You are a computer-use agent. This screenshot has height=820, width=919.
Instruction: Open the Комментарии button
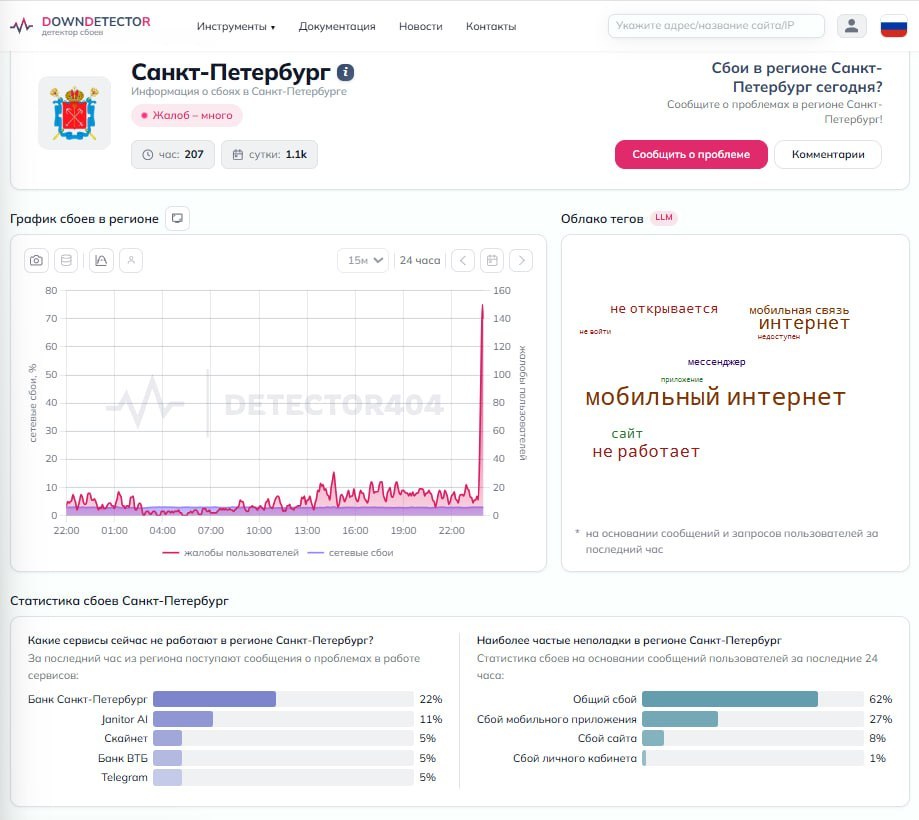pos(828,154)
